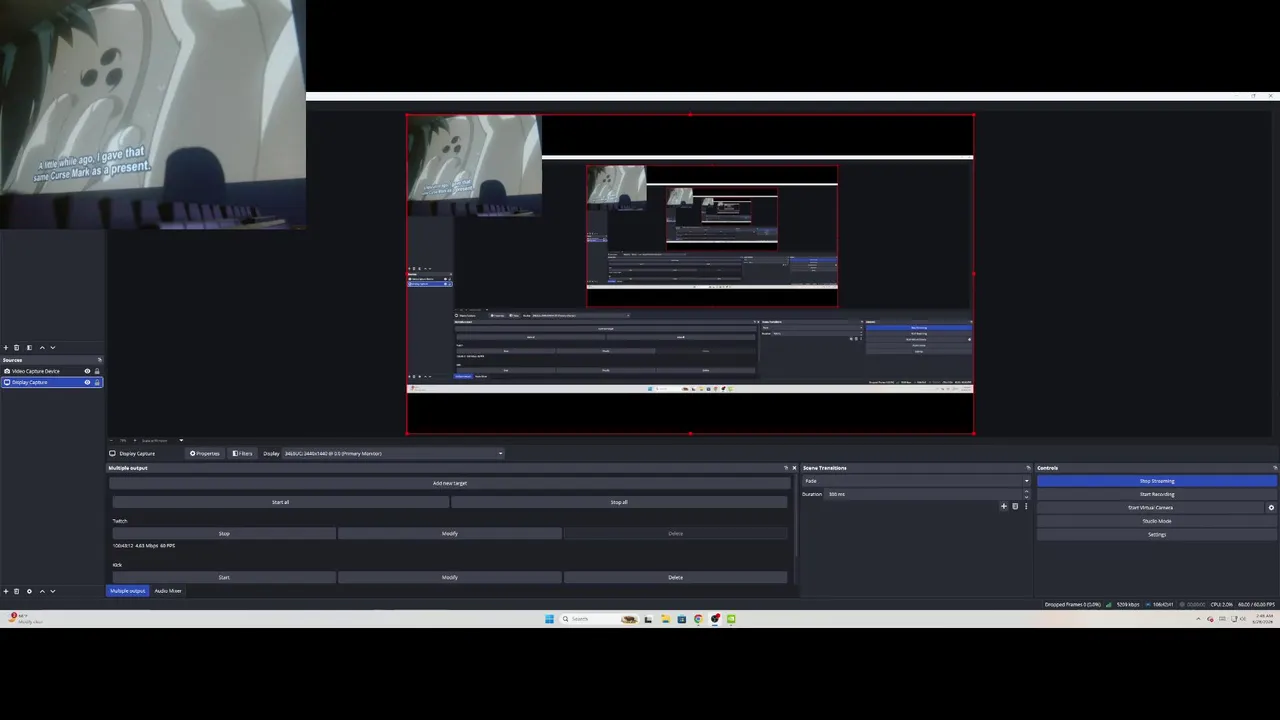Remove scene with scenes toolbar trash icon
Image resolution: width=1280 pixels, height=720 pixels.
[17, 348]
